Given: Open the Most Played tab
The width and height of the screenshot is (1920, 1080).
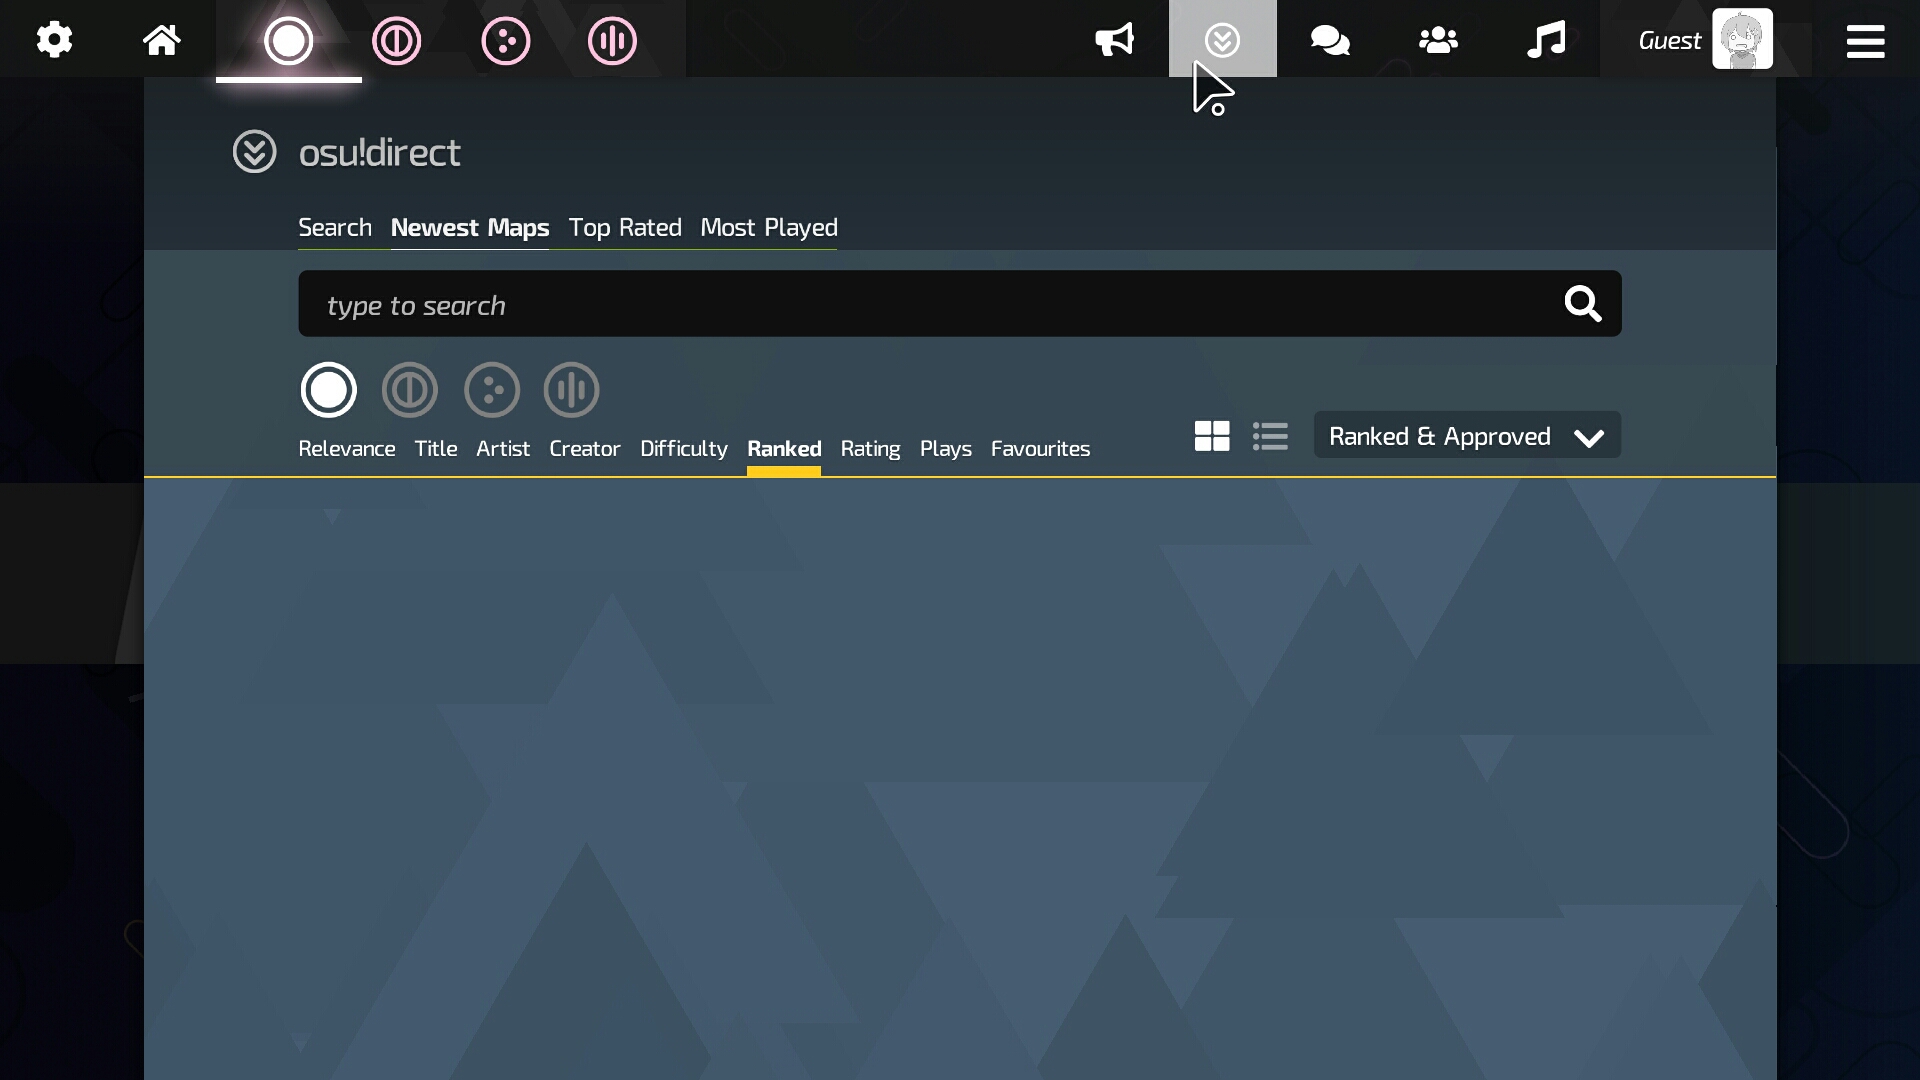Looking at the screenshot, I should 768,228.
